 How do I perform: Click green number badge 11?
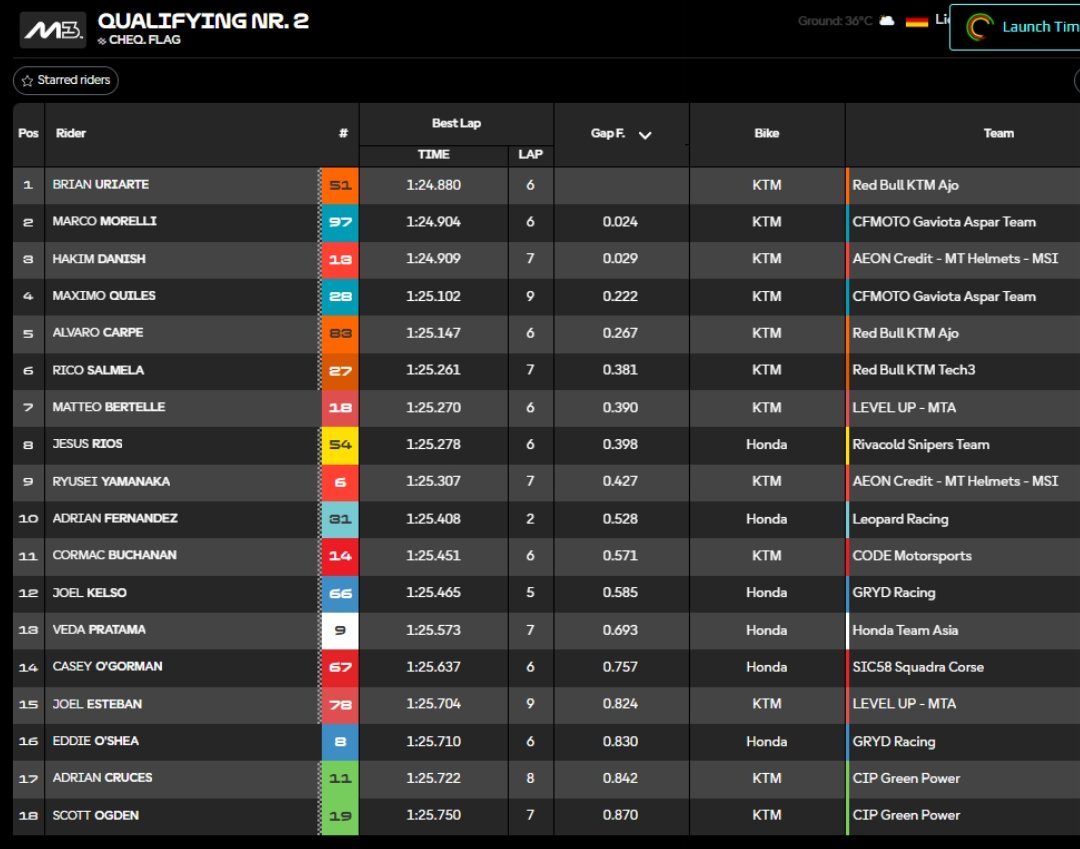(x=340, y=778)
